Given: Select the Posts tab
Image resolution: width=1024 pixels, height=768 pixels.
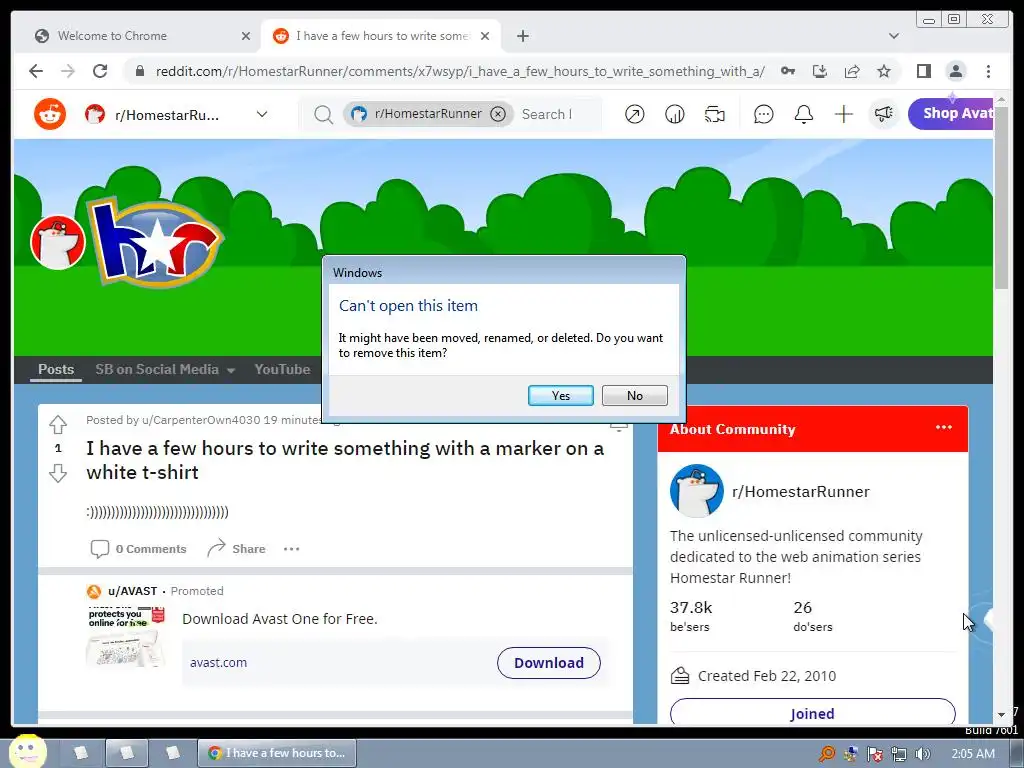Looking at the screenshot, I should (56, 369).
